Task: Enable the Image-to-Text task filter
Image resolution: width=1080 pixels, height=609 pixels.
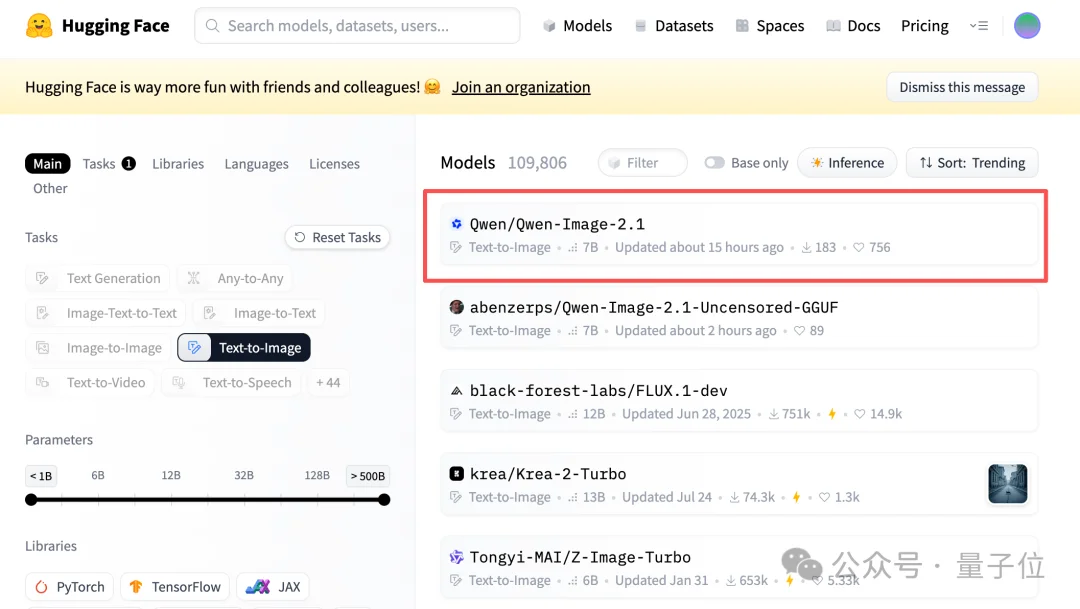Action: point(259,313)
